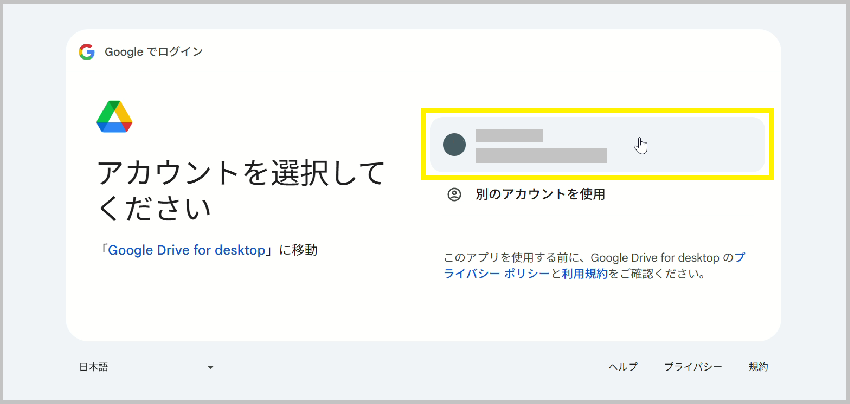850x404 pixels.
Task: Select the listed account with blurred name
Action: (597, 145)
